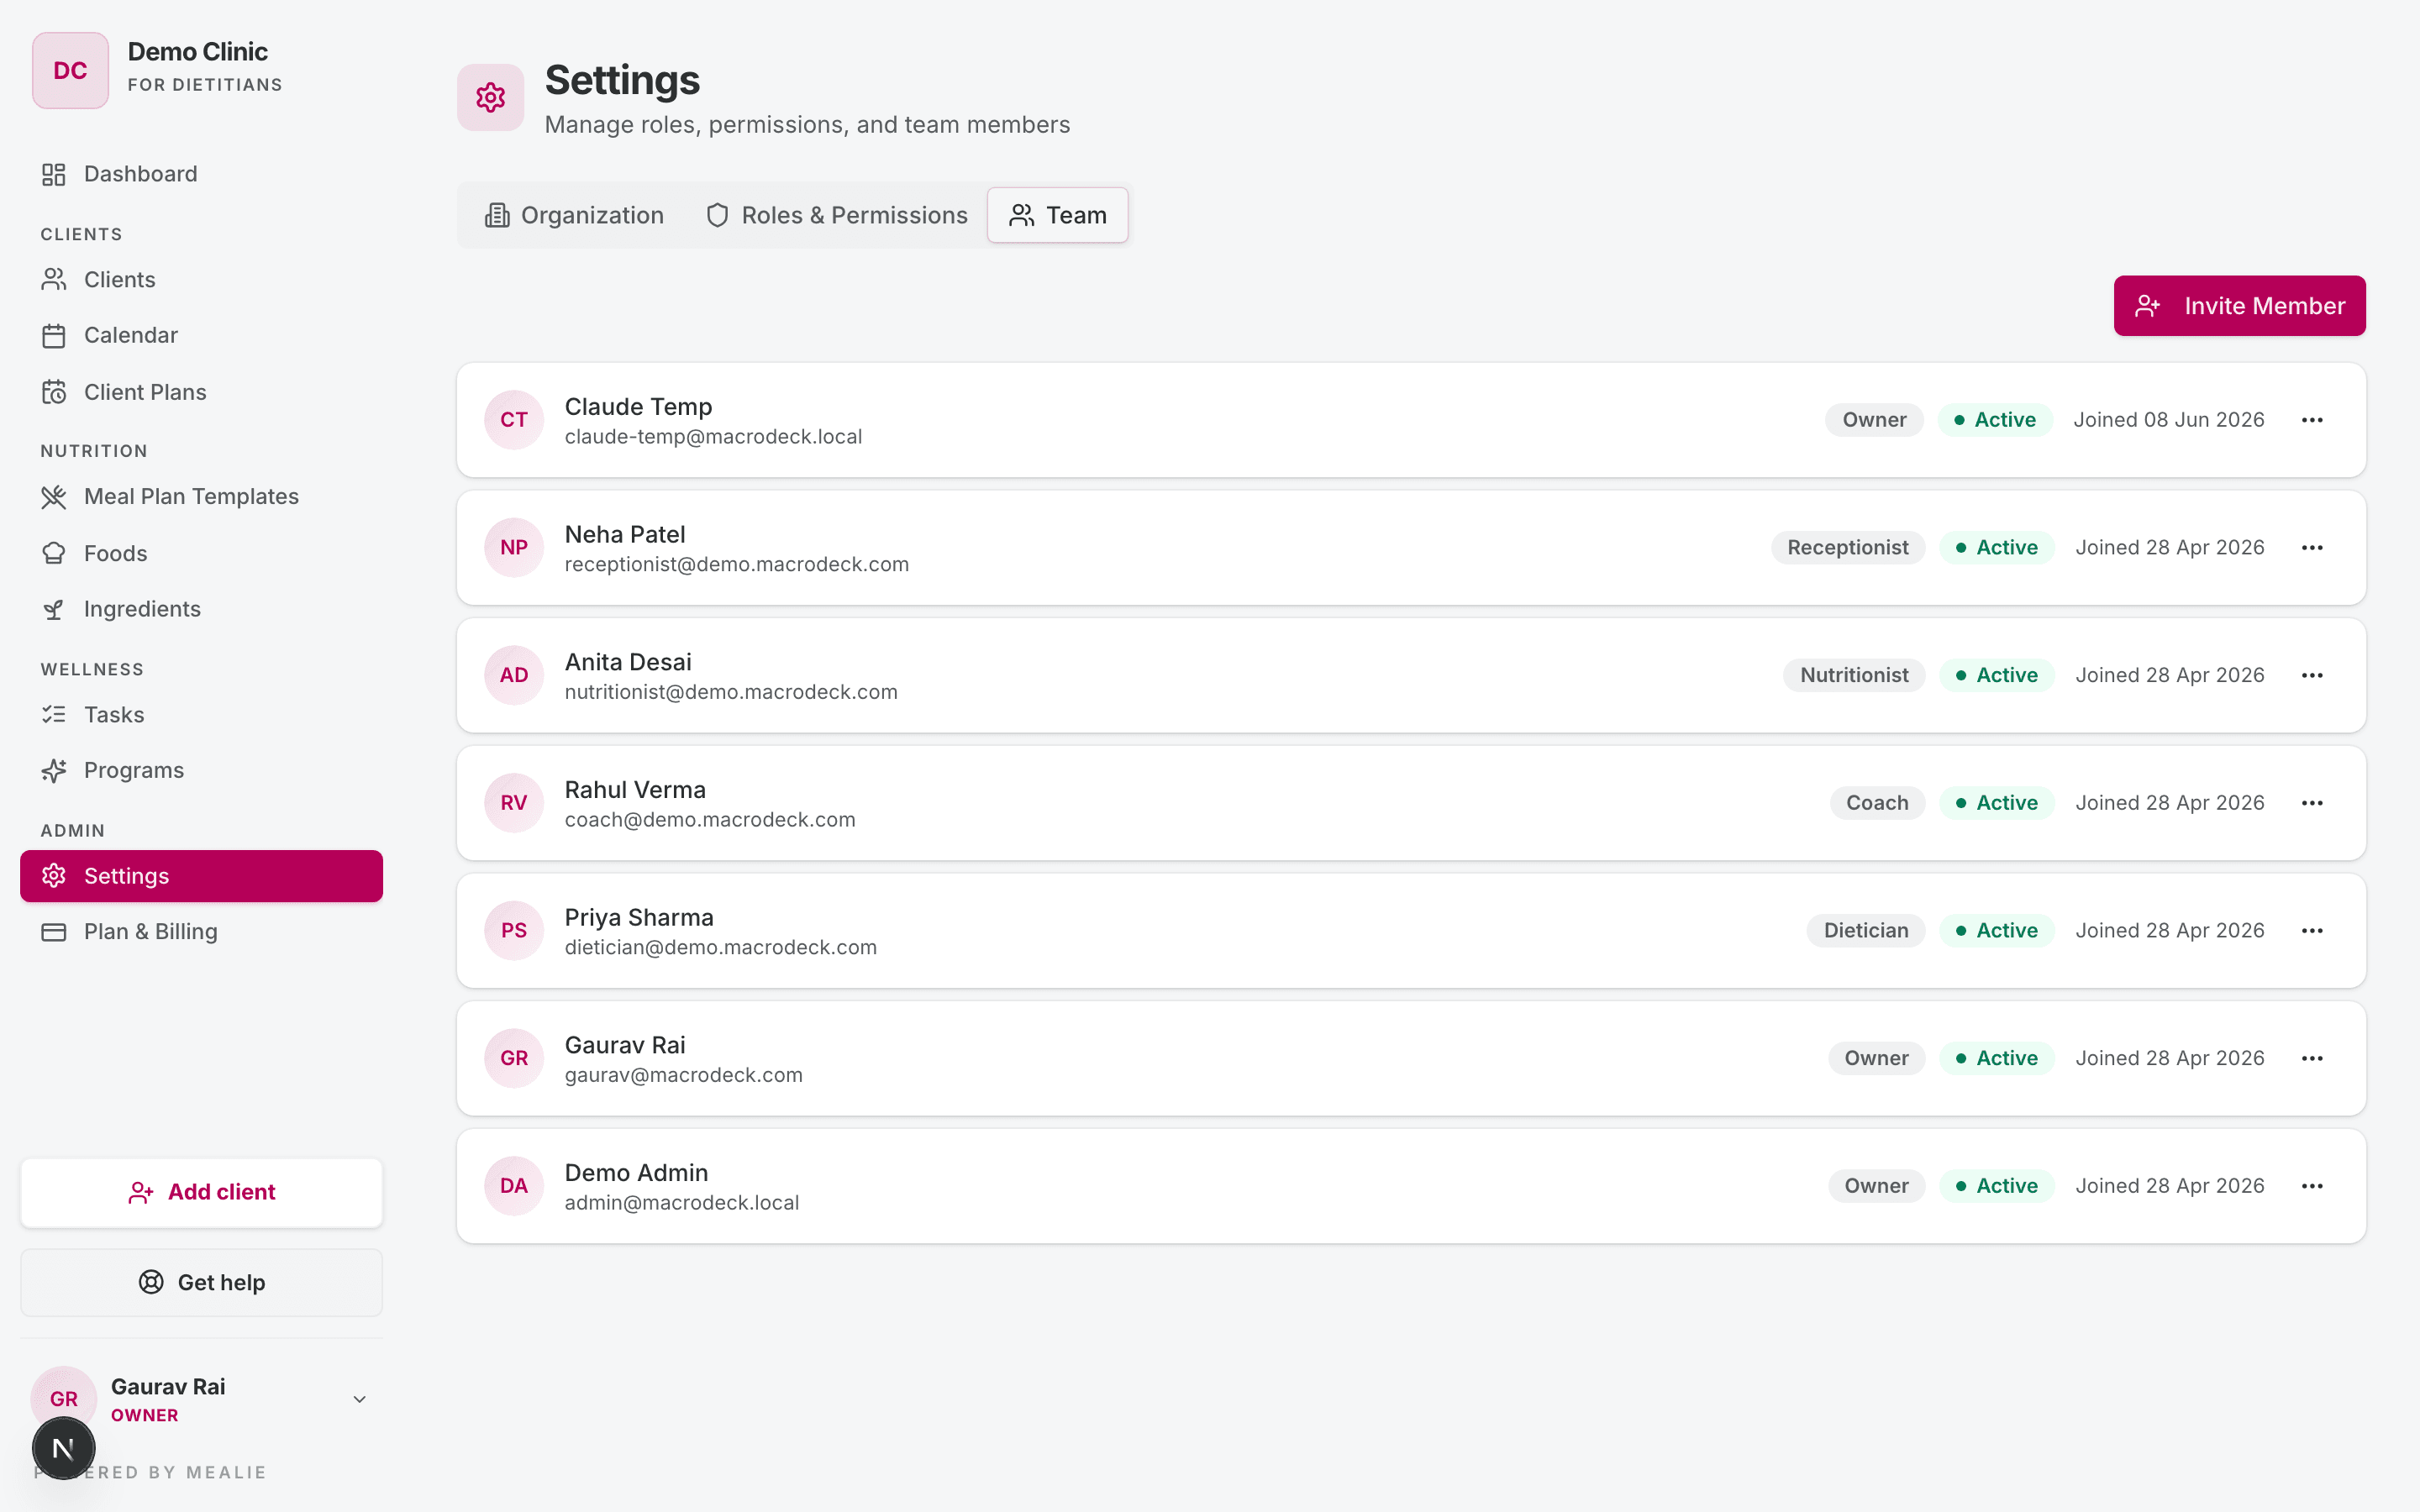Viewport: 2420px width, 1512px height.
Task: Open the three-dot menu for Claude Temp
Action: point(2312,420)
